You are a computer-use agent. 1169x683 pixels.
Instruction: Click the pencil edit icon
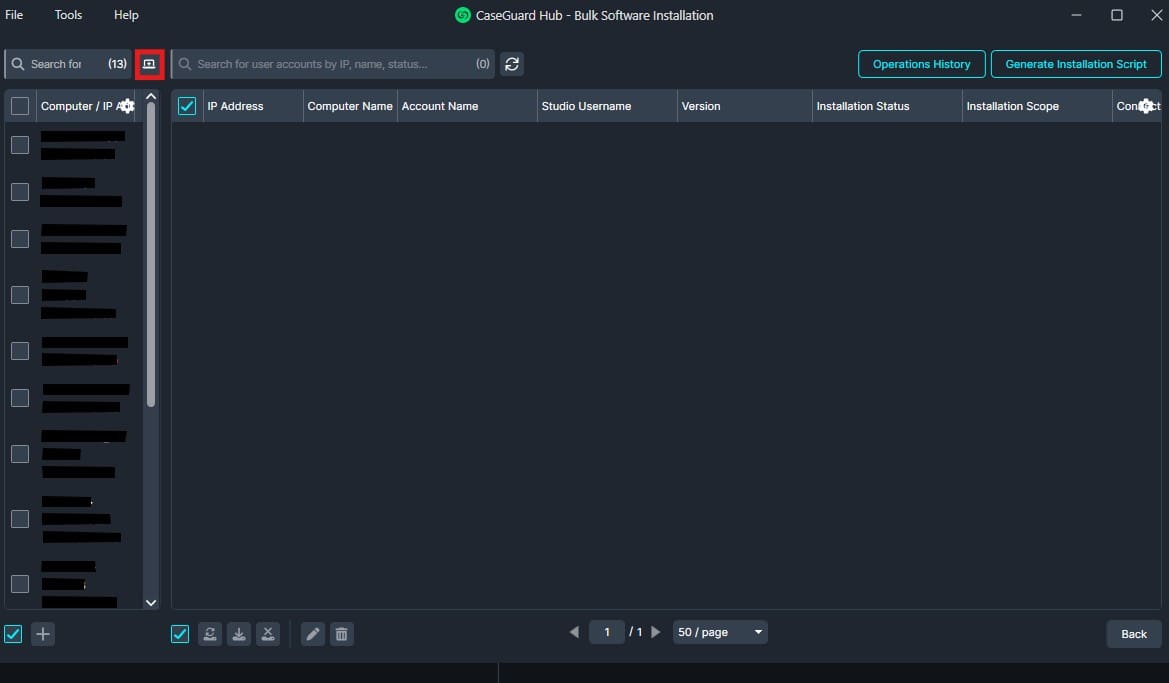click(313, 634)
